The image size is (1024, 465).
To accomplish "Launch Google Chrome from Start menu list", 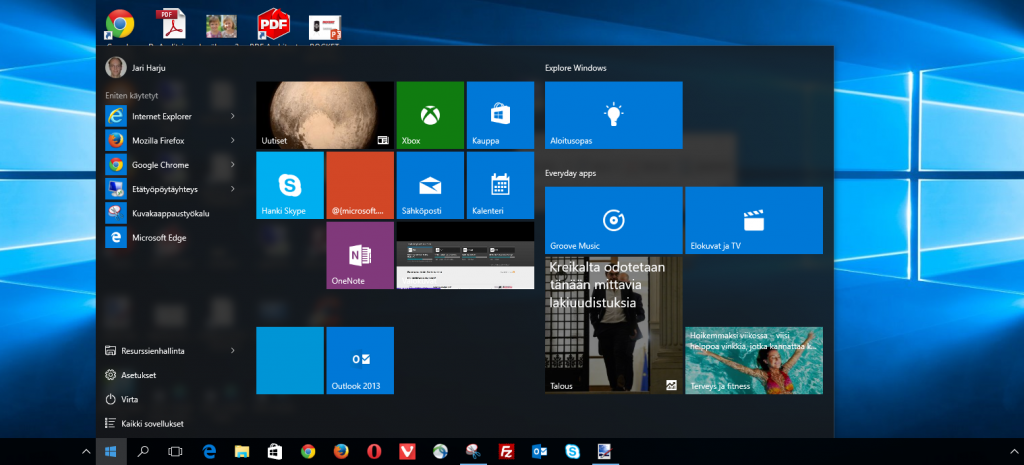I will [170, 165].
